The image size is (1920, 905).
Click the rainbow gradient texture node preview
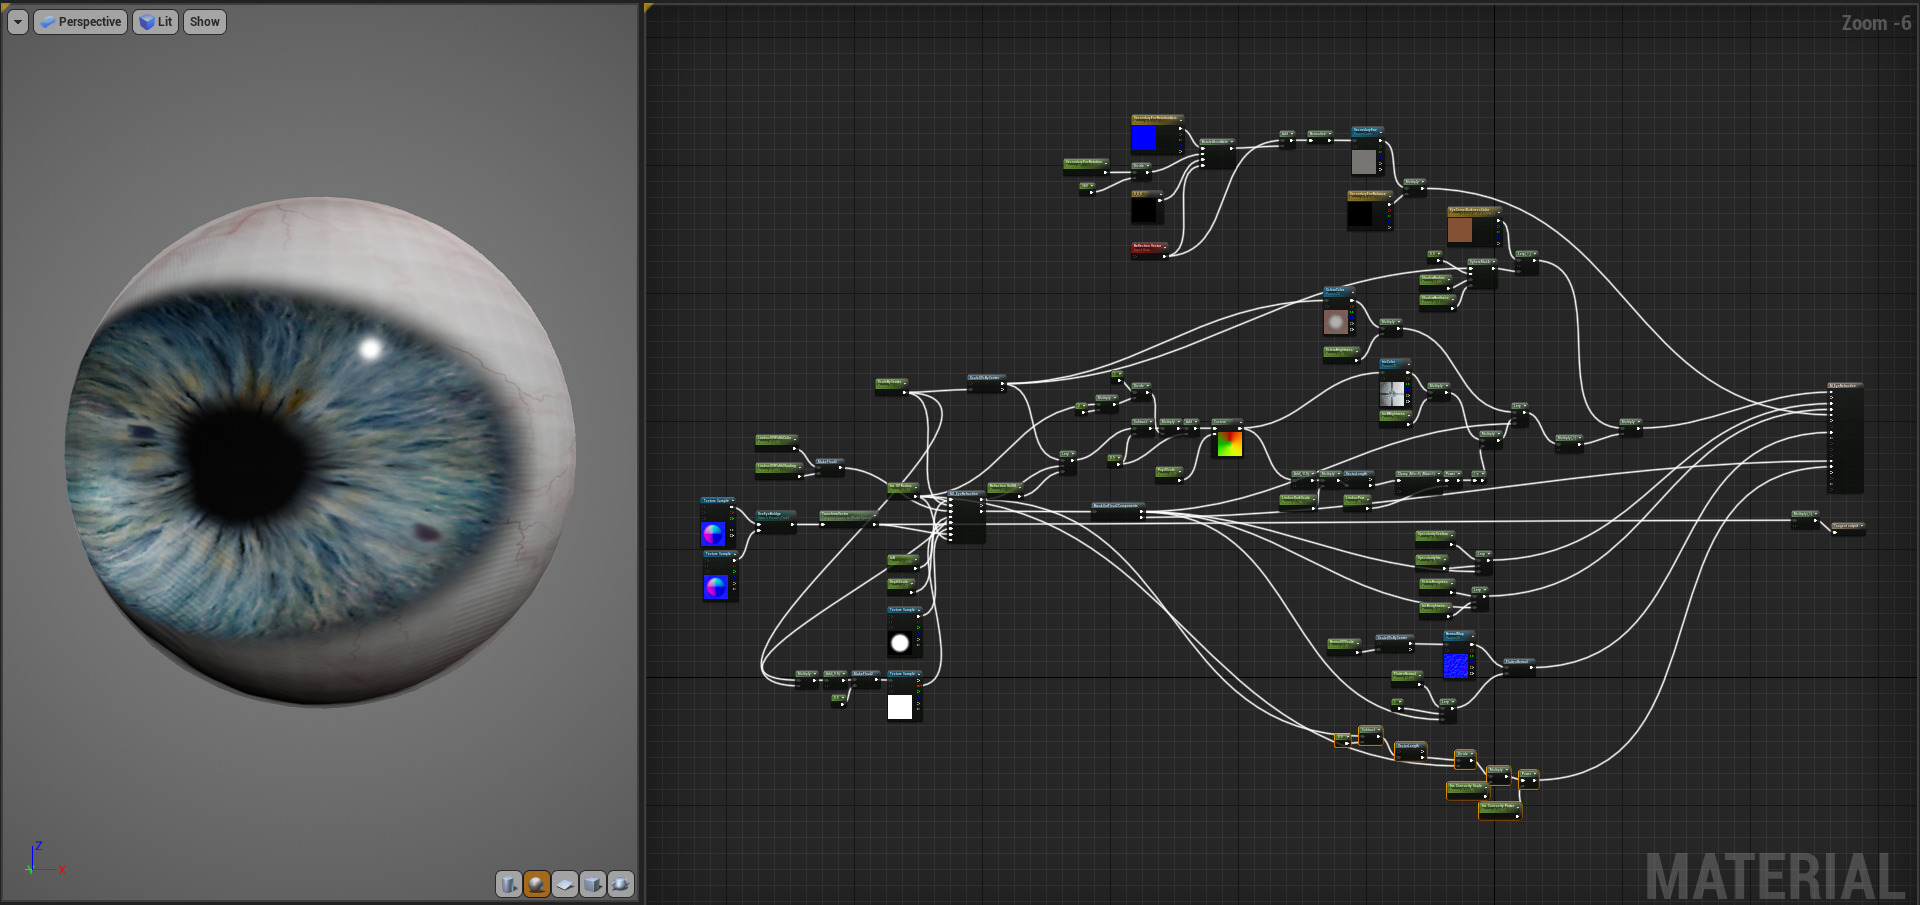click(1229, 443)
